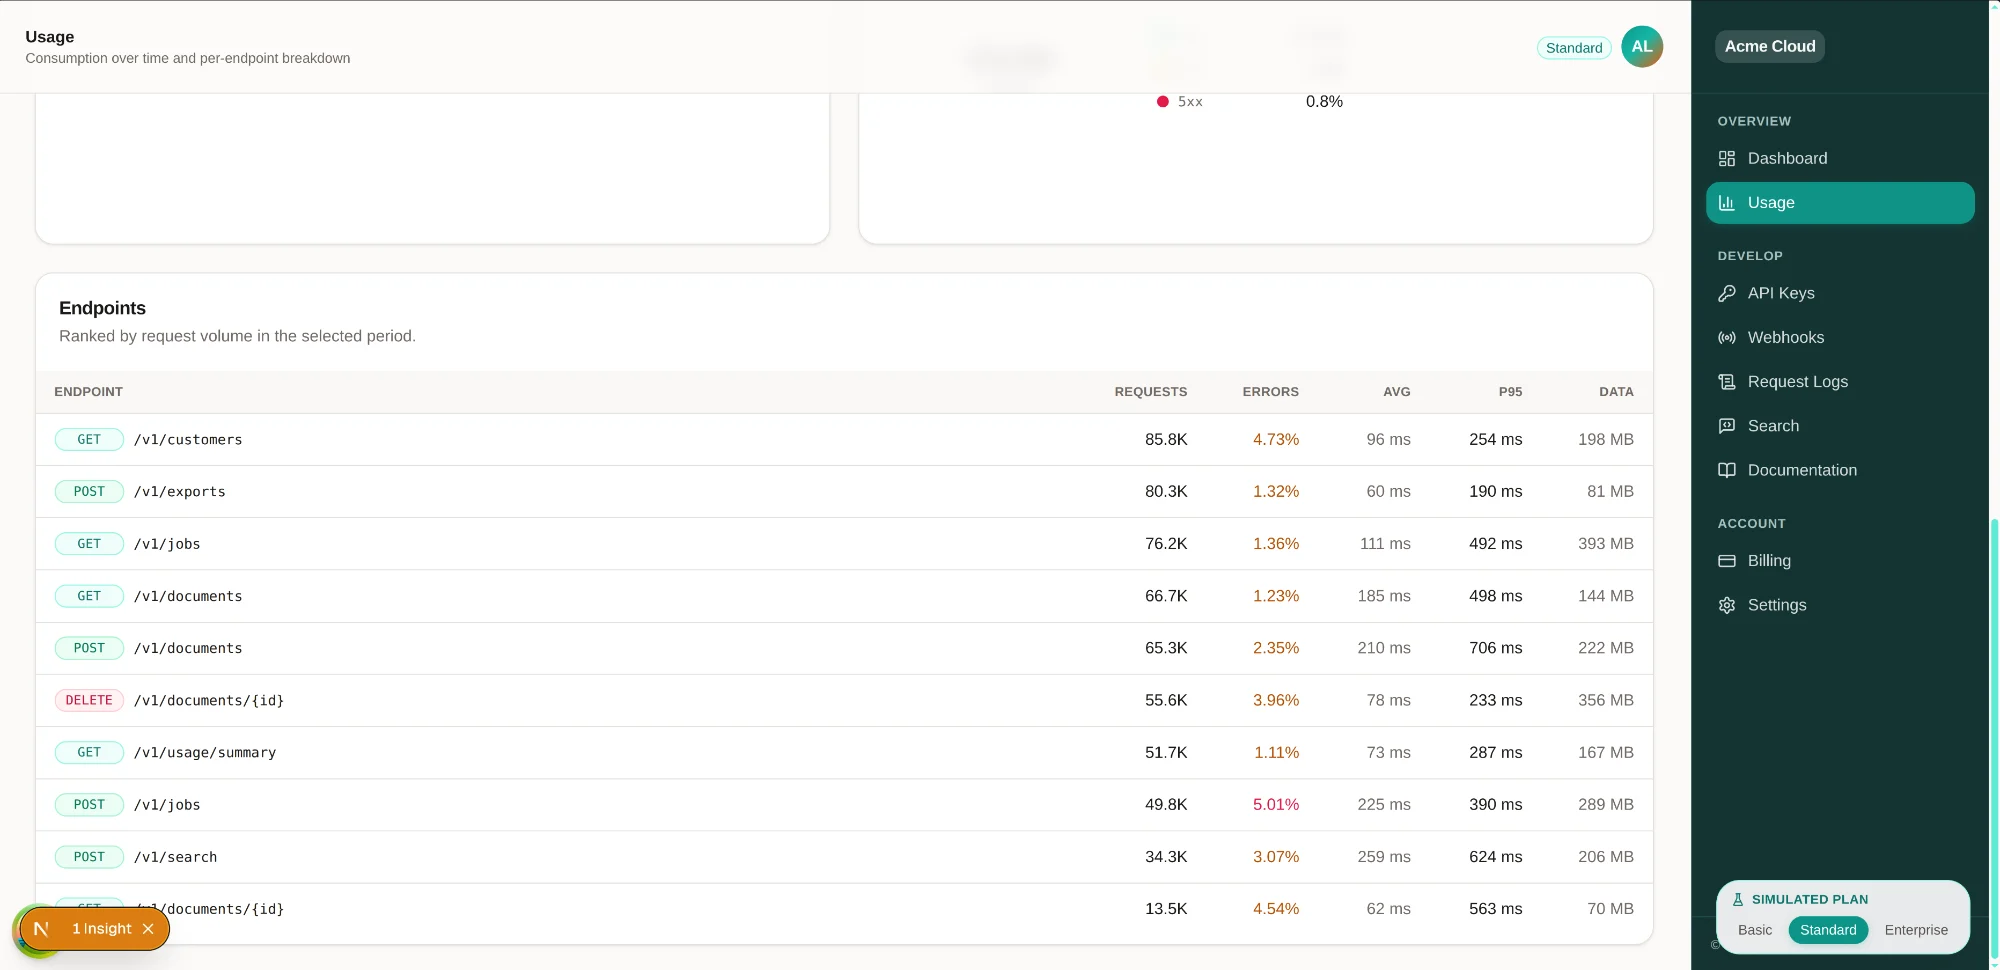This screenshot has width=2000, height=970.
Task: Select the Enterprise simulated plan
Action: [1916, 930]
